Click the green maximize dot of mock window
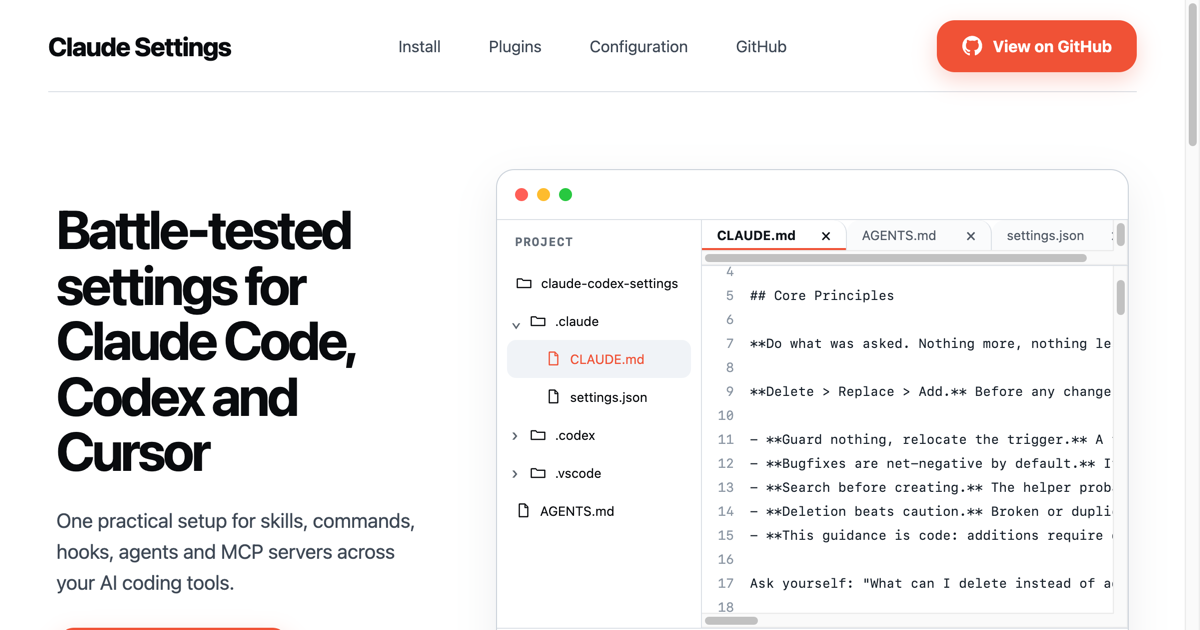Image resolution: width=1200 pixels, height=630 pixels. pyautogui.click(x=565, y=195)
